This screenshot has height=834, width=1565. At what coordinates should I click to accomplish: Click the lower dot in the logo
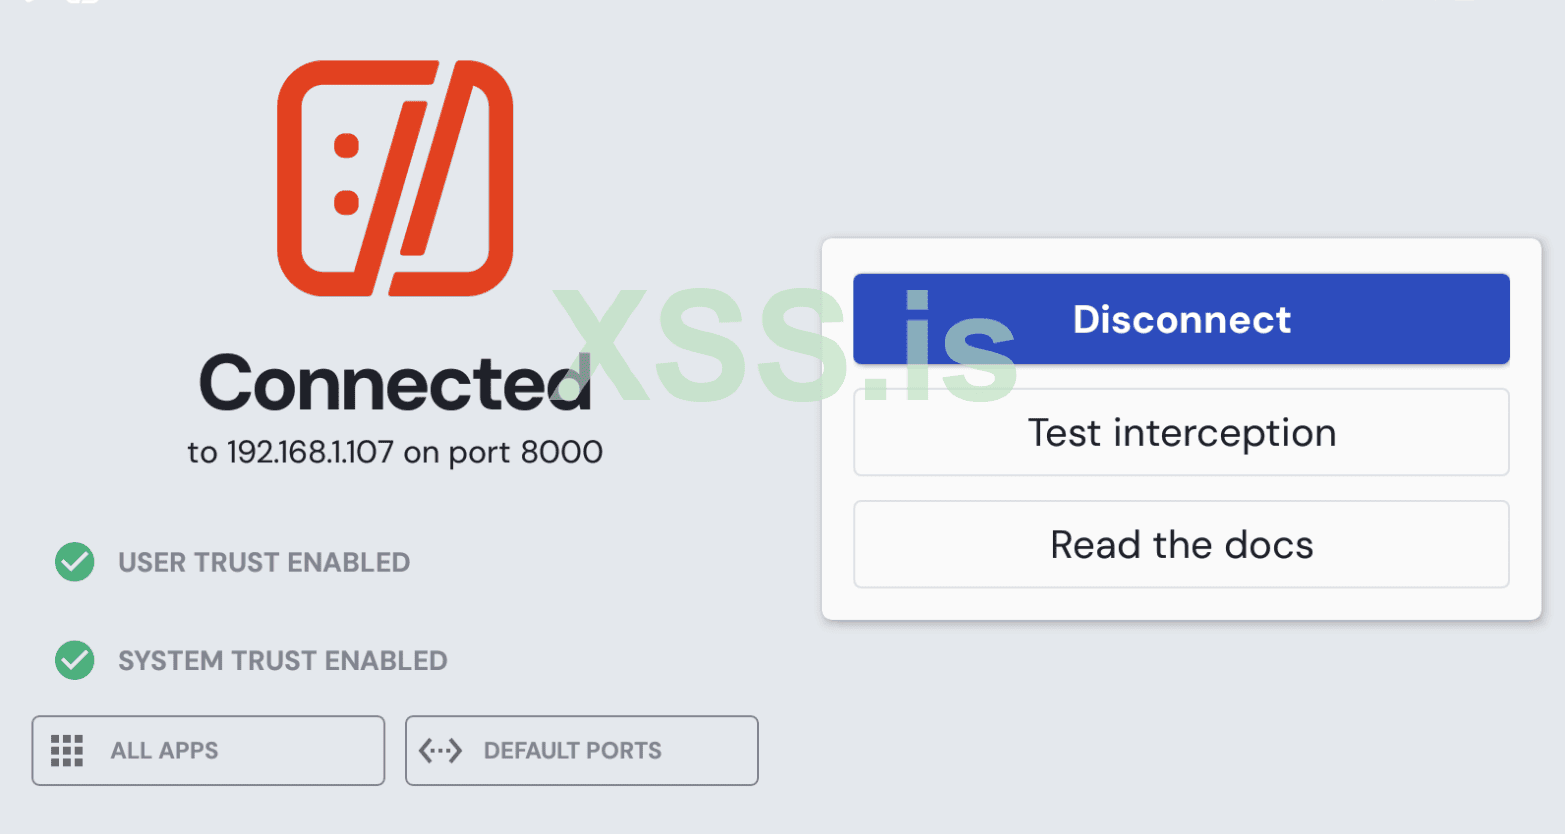pos(346,201)
